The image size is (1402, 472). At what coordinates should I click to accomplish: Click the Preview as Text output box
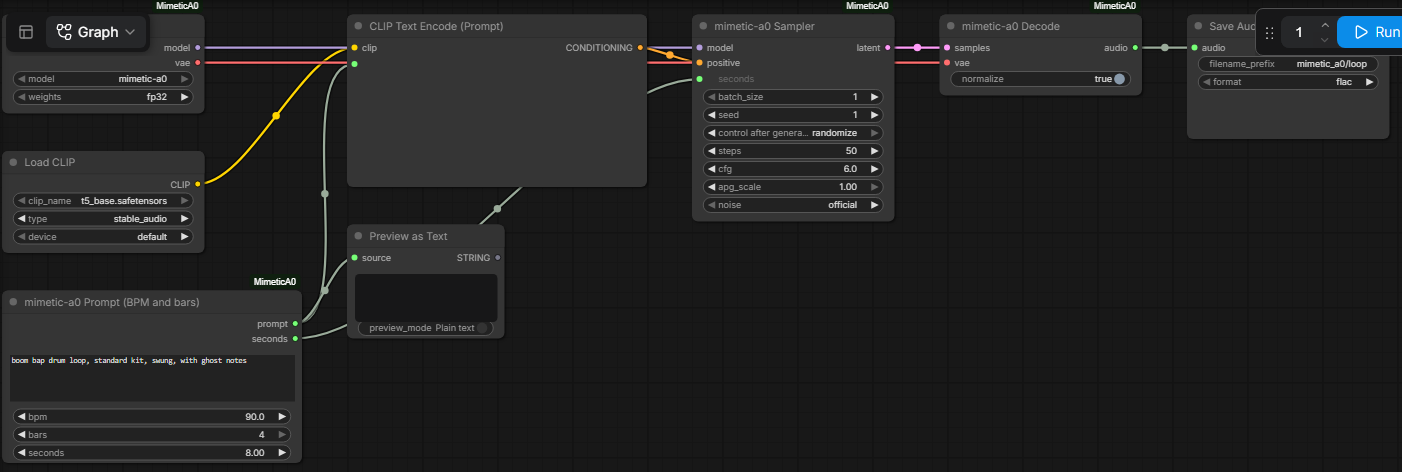click(426, 297)
